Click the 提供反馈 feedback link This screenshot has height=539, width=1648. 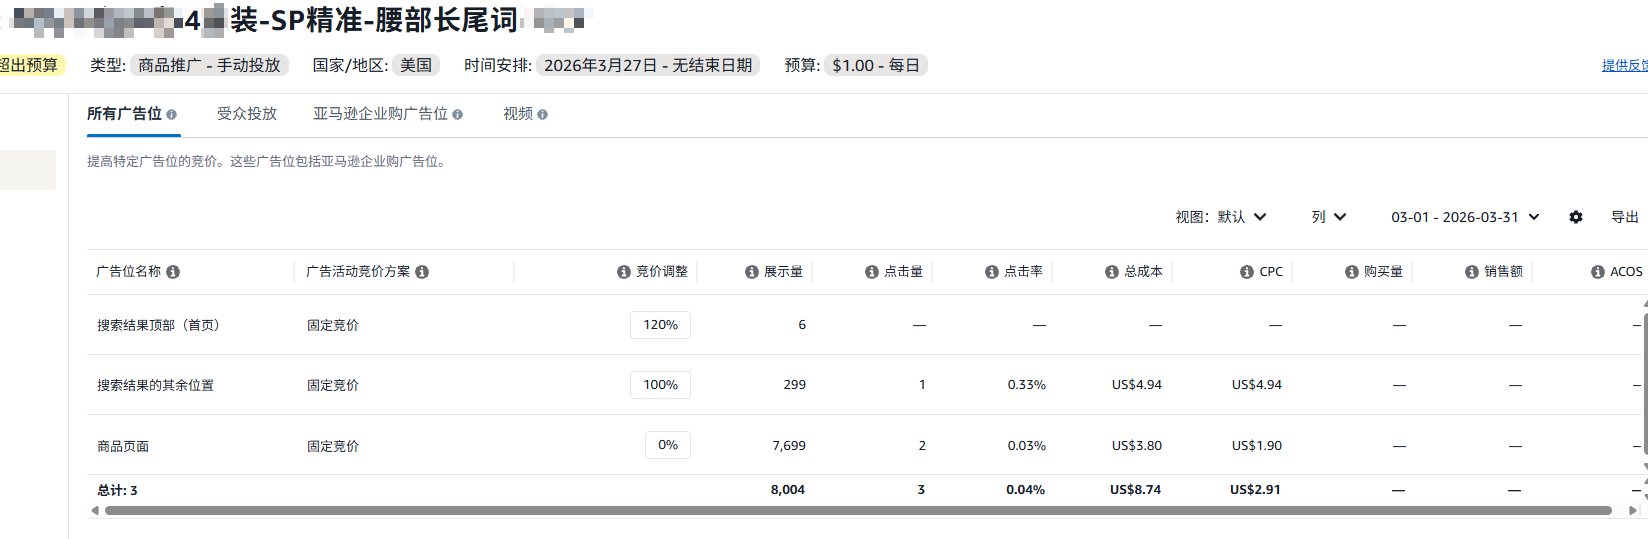click(x=1624, y=65)
